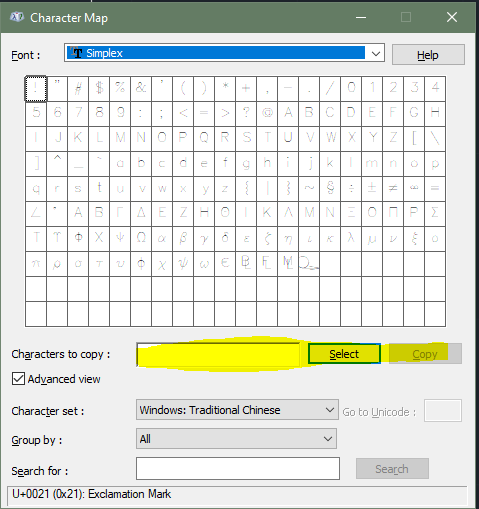The height and width of the screenshot is (509, 479).
Task: Select the division sign ÷ character cell
Action: tap(351, 189)
